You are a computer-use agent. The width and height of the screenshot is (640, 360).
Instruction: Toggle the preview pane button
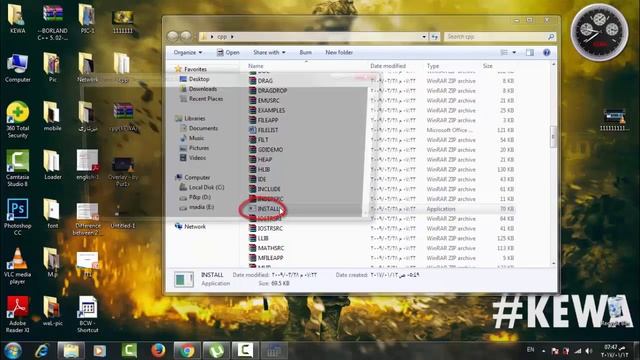(530, 52)
